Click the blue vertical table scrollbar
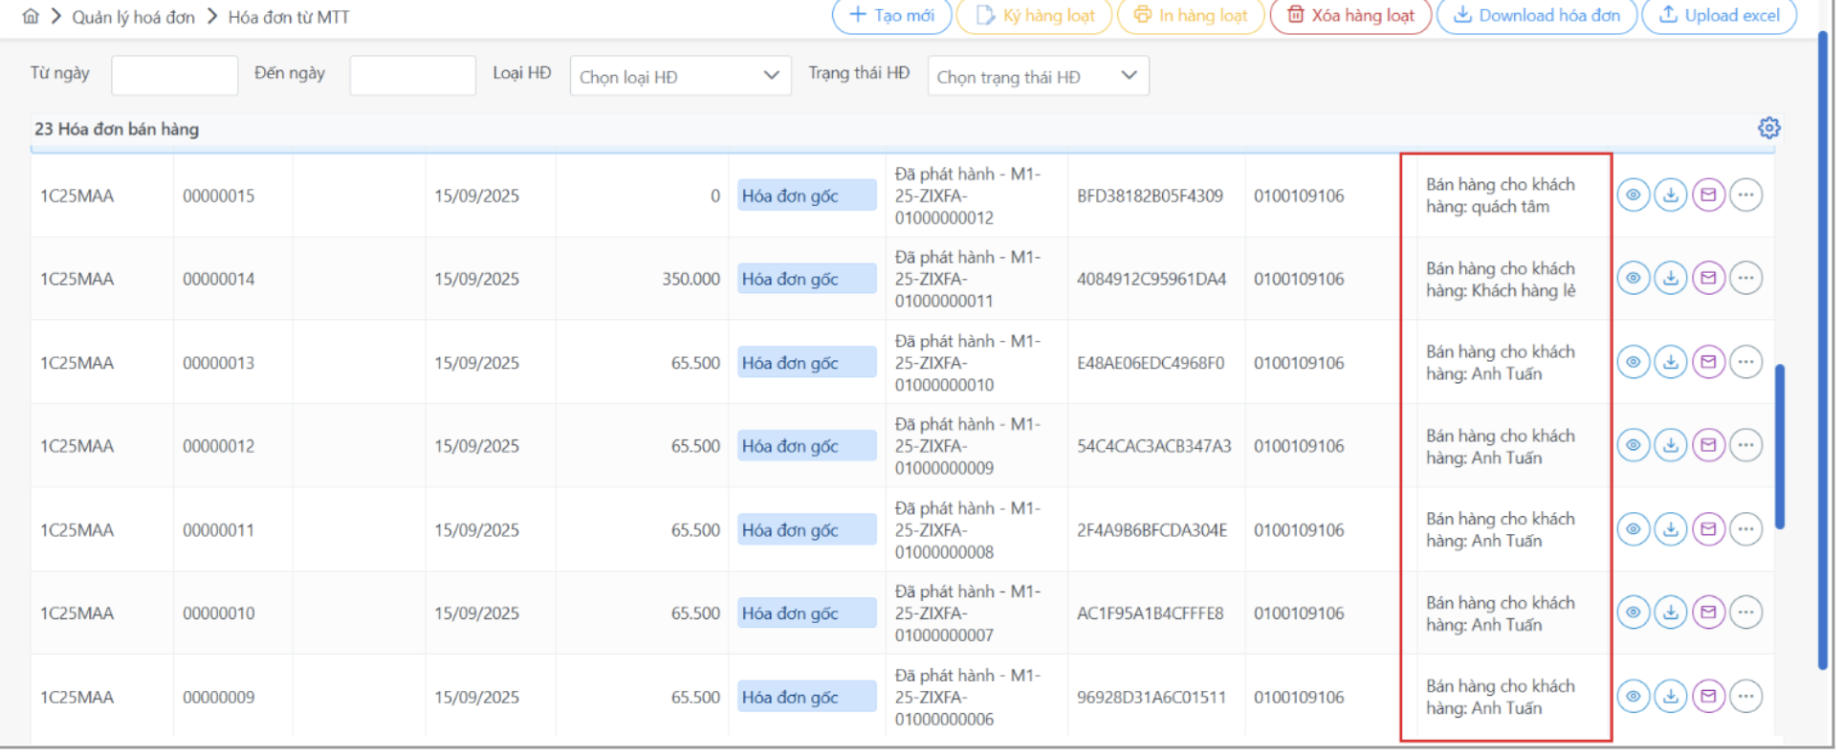Viewport: 1836px width, 752px height. coord(1779,446)
